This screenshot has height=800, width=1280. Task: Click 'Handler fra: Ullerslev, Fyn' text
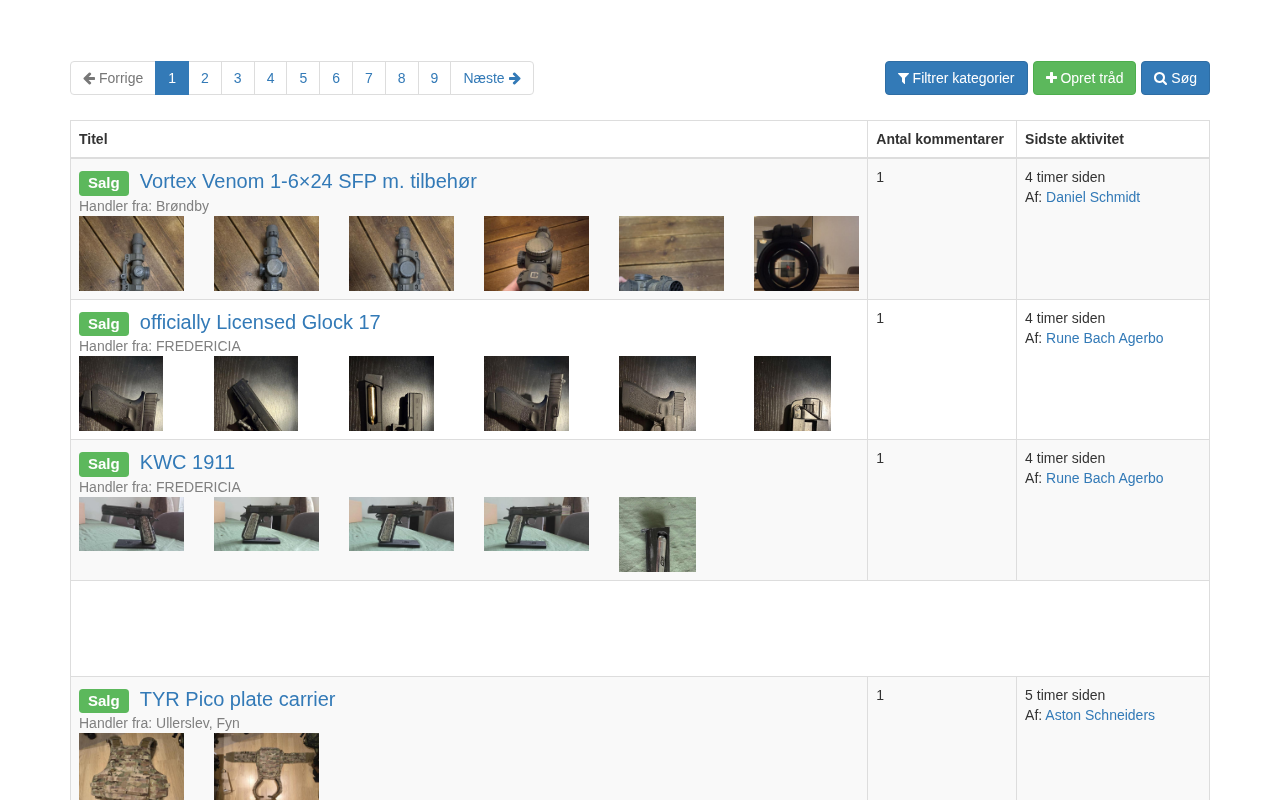click(x=159, y=723)
